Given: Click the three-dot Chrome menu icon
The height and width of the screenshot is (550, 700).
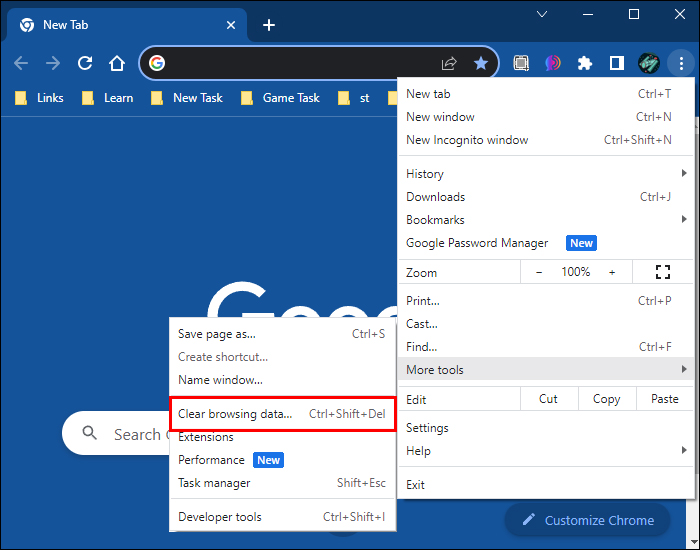Looking at the screenshot, I should 681,63.
